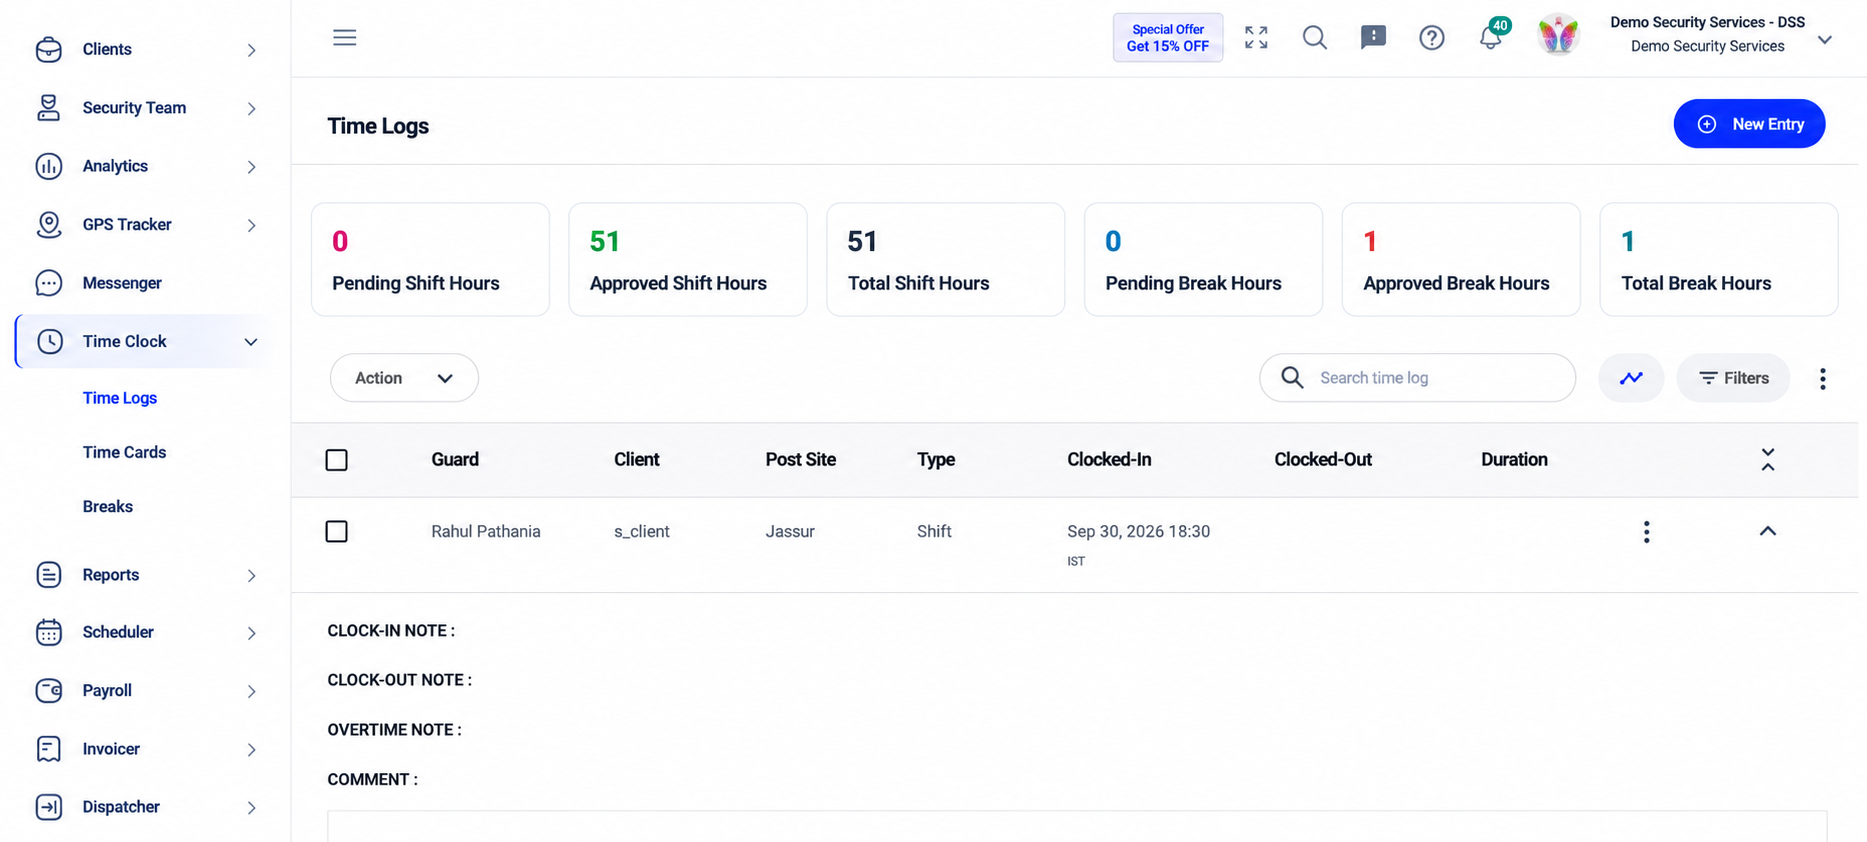Expand the Dispatcher chevron
This screenshot has width=1867, height=842.
pos(251,807)
